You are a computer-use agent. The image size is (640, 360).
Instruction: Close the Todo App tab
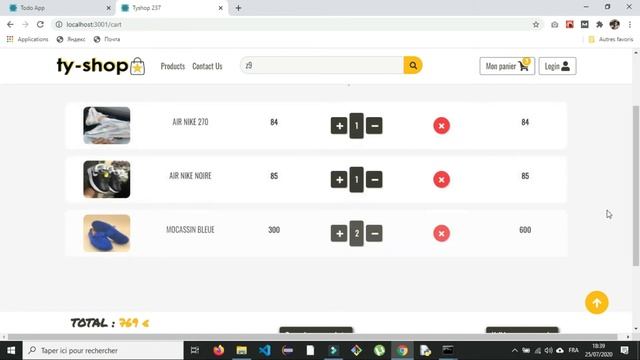pos(109,8)
